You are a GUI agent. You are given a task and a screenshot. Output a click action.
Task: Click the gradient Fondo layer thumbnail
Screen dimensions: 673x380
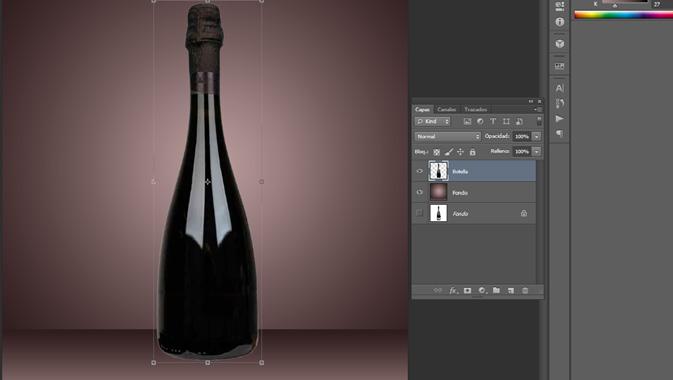point(438,192)
